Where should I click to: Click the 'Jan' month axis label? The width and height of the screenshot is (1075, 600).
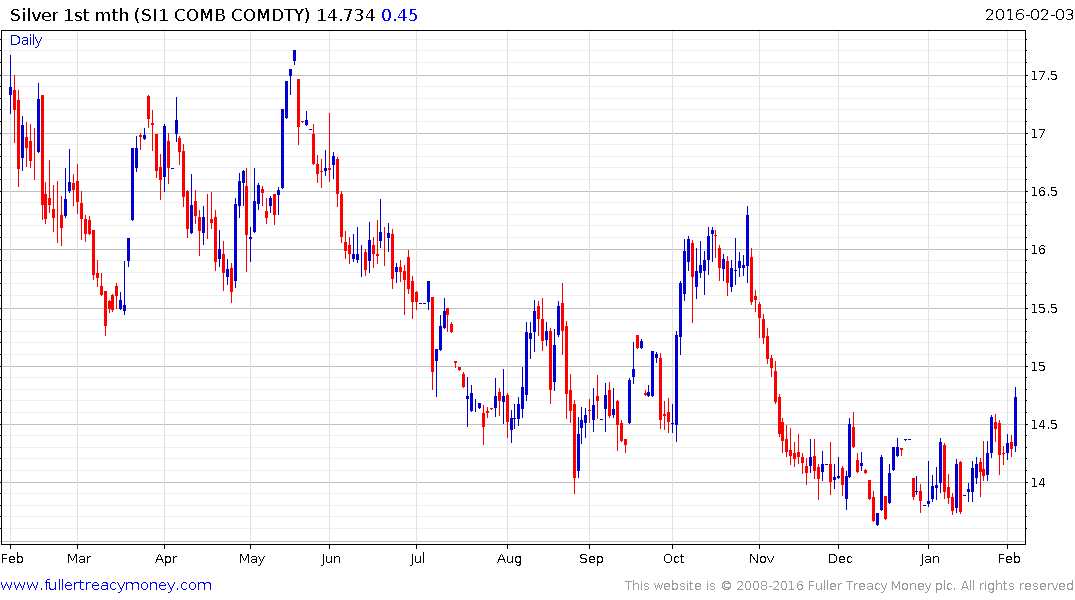[930, 558]
